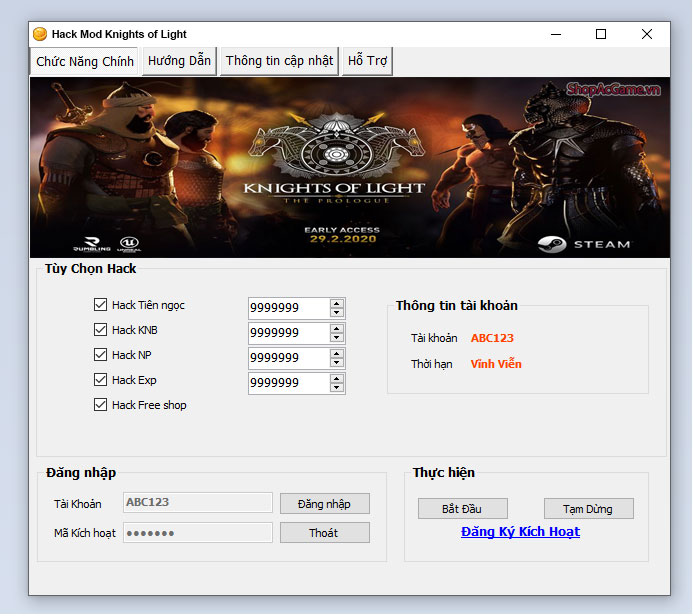Click the gold coin app icon in title bar
The image size is (693, 616).
40,34
